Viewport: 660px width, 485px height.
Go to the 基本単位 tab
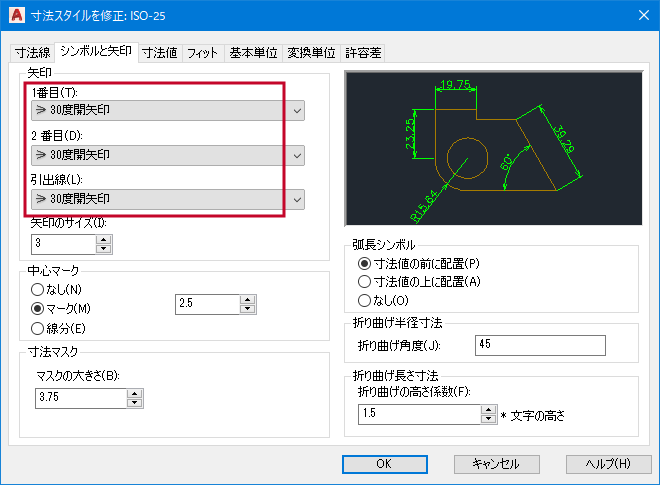pos(253,53)
